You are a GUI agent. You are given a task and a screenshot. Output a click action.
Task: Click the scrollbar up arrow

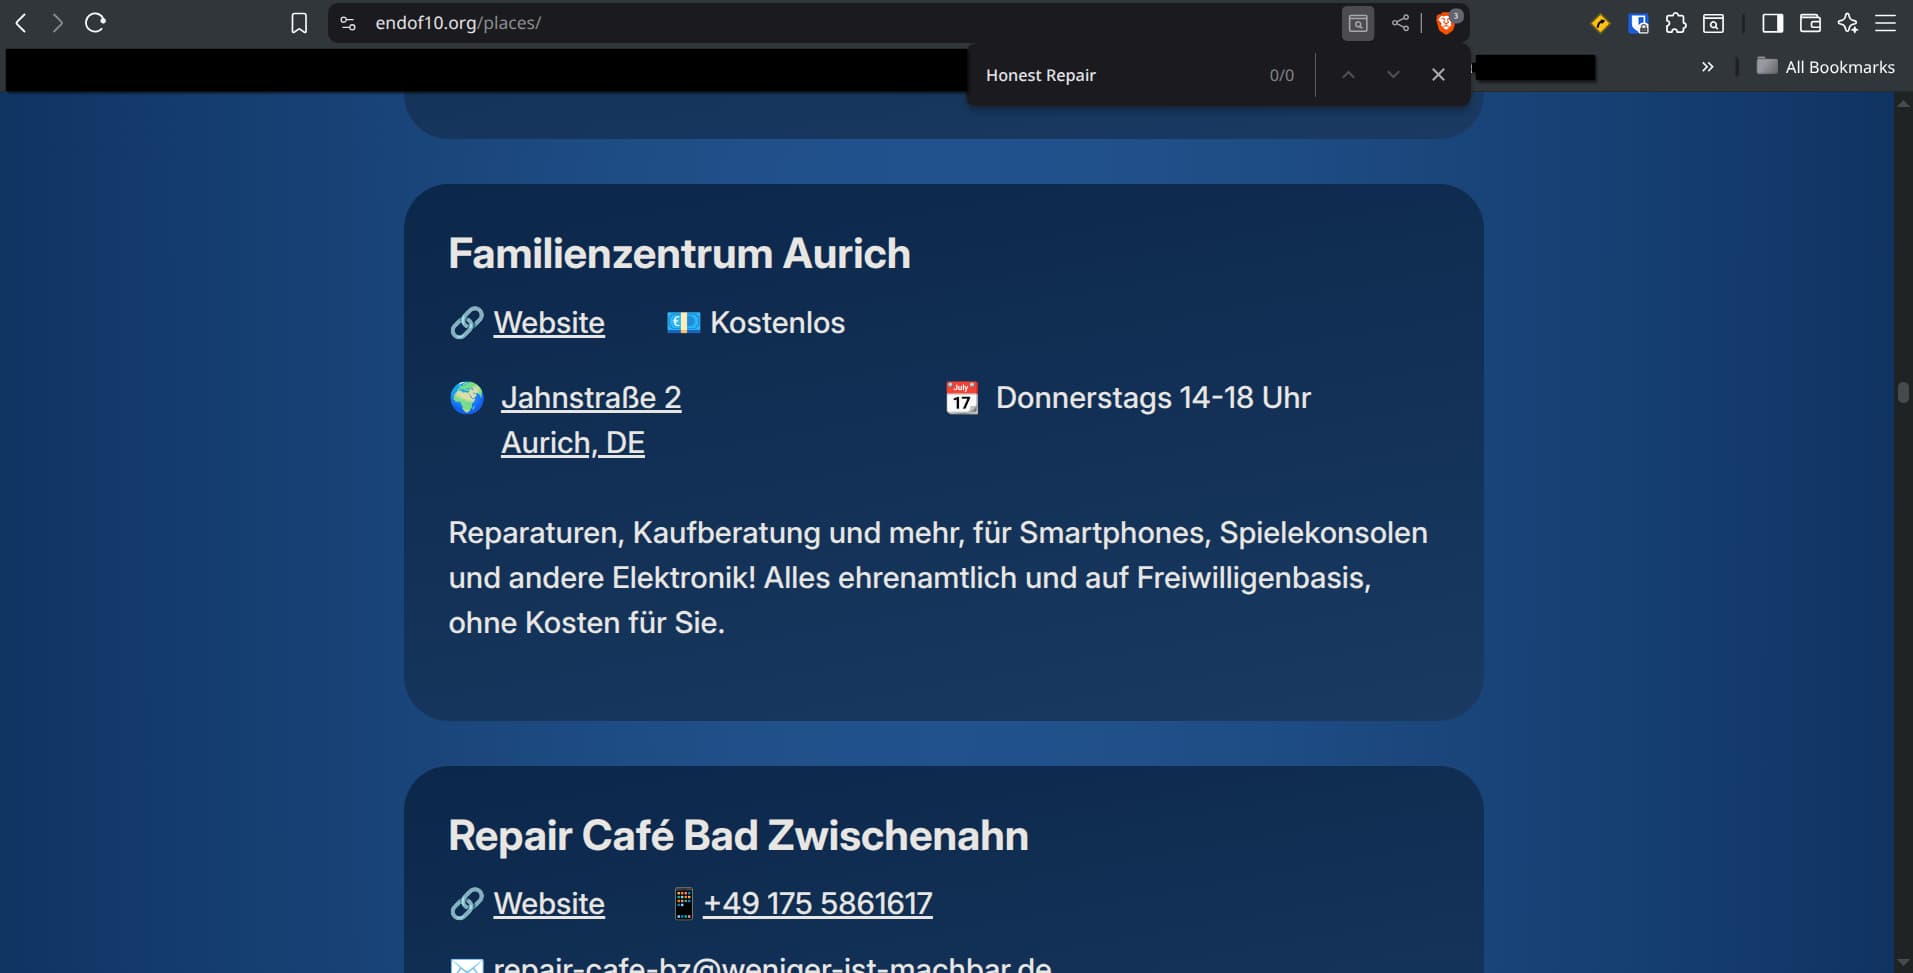point(1903,103)
